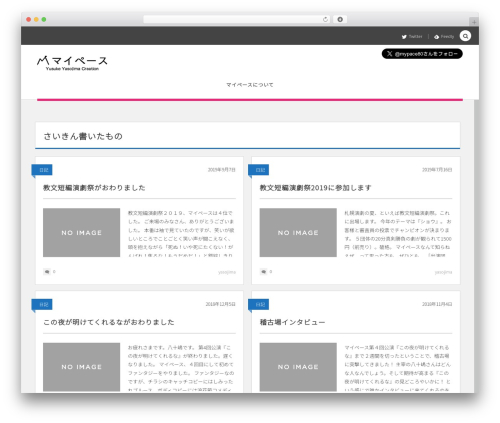500x423 pixels.
Task: Click category tag on 教文短編演劇祭2019に参加します card
Action: click(x=259, y=170)
